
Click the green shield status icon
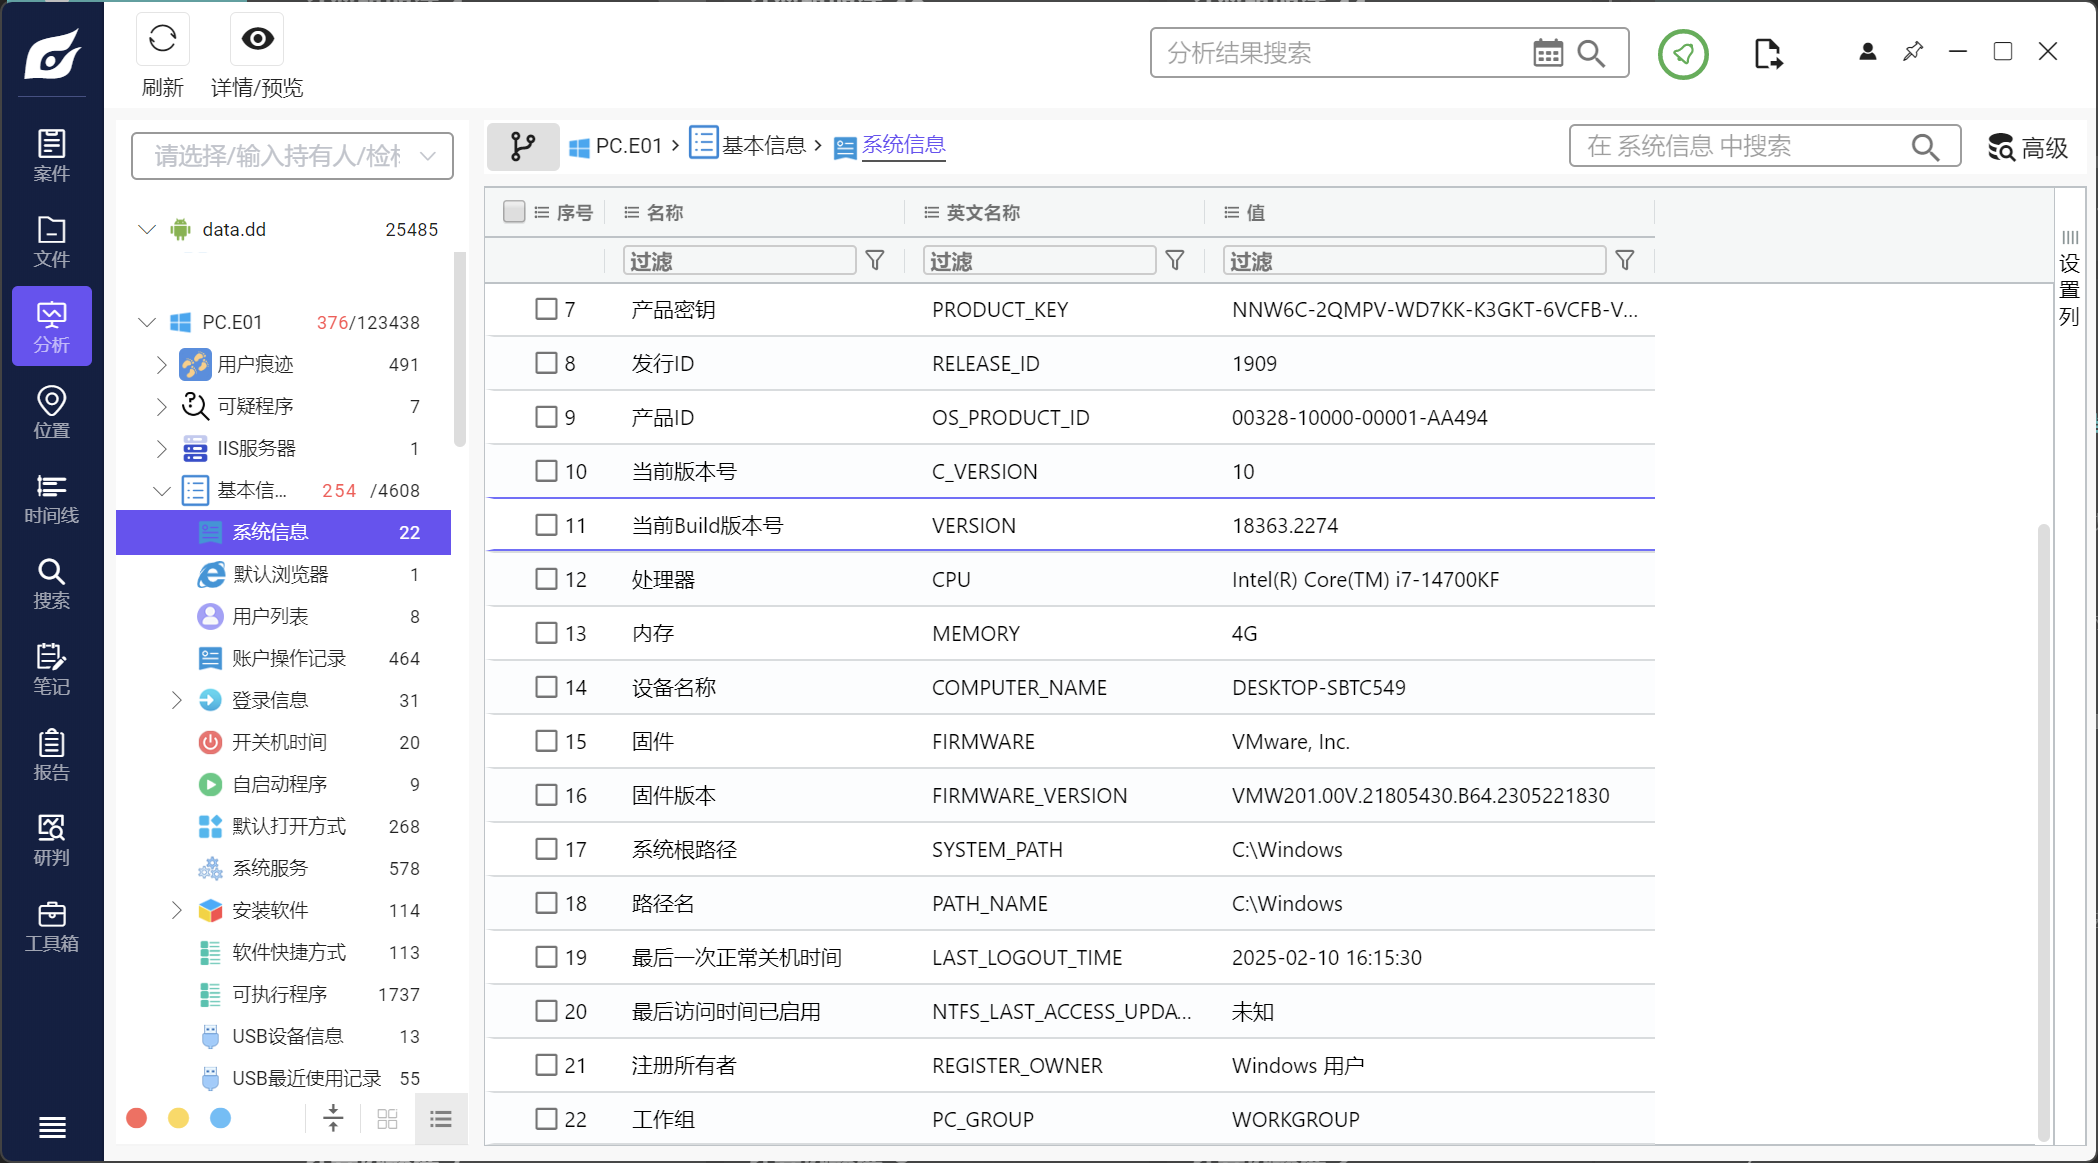tap(1683, 54)
